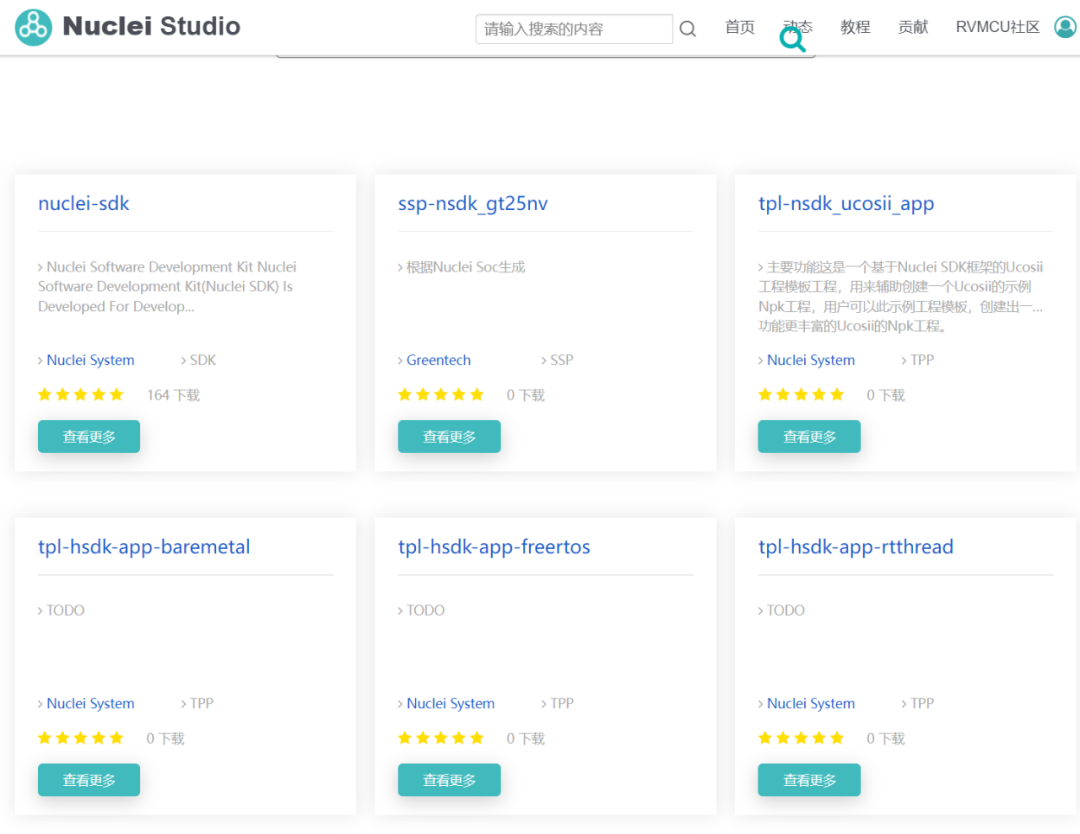Click the "Nuclei Software Development Kit" description text
Image resolution: width=1080 pixels, height=834 pixels.
point(167,286)
